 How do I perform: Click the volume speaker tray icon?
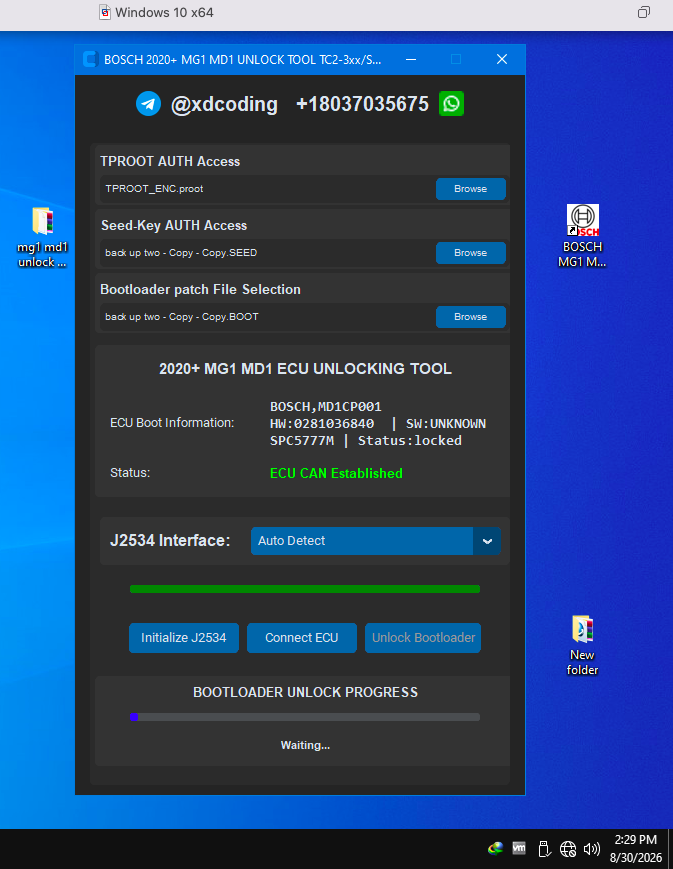[592, 848]
